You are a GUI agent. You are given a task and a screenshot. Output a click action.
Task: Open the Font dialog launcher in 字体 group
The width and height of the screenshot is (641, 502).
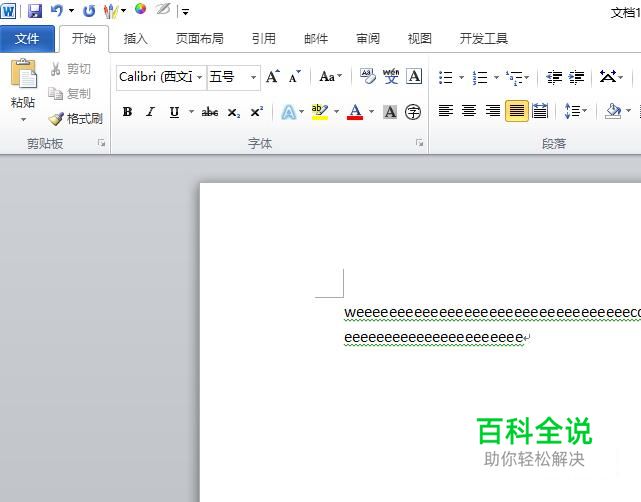[419, 143]
